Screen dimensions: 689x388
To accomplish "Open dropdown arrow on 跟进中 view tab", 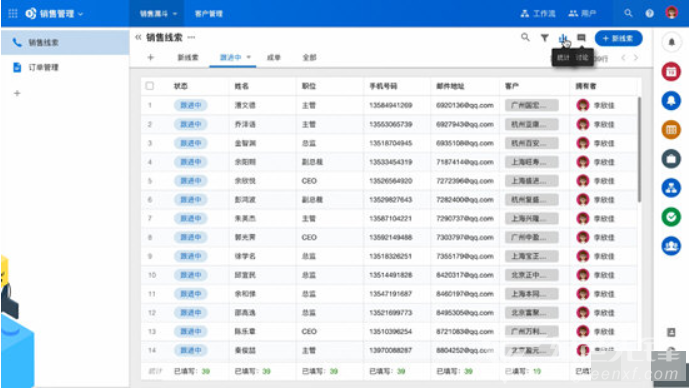I will [249, 57].
